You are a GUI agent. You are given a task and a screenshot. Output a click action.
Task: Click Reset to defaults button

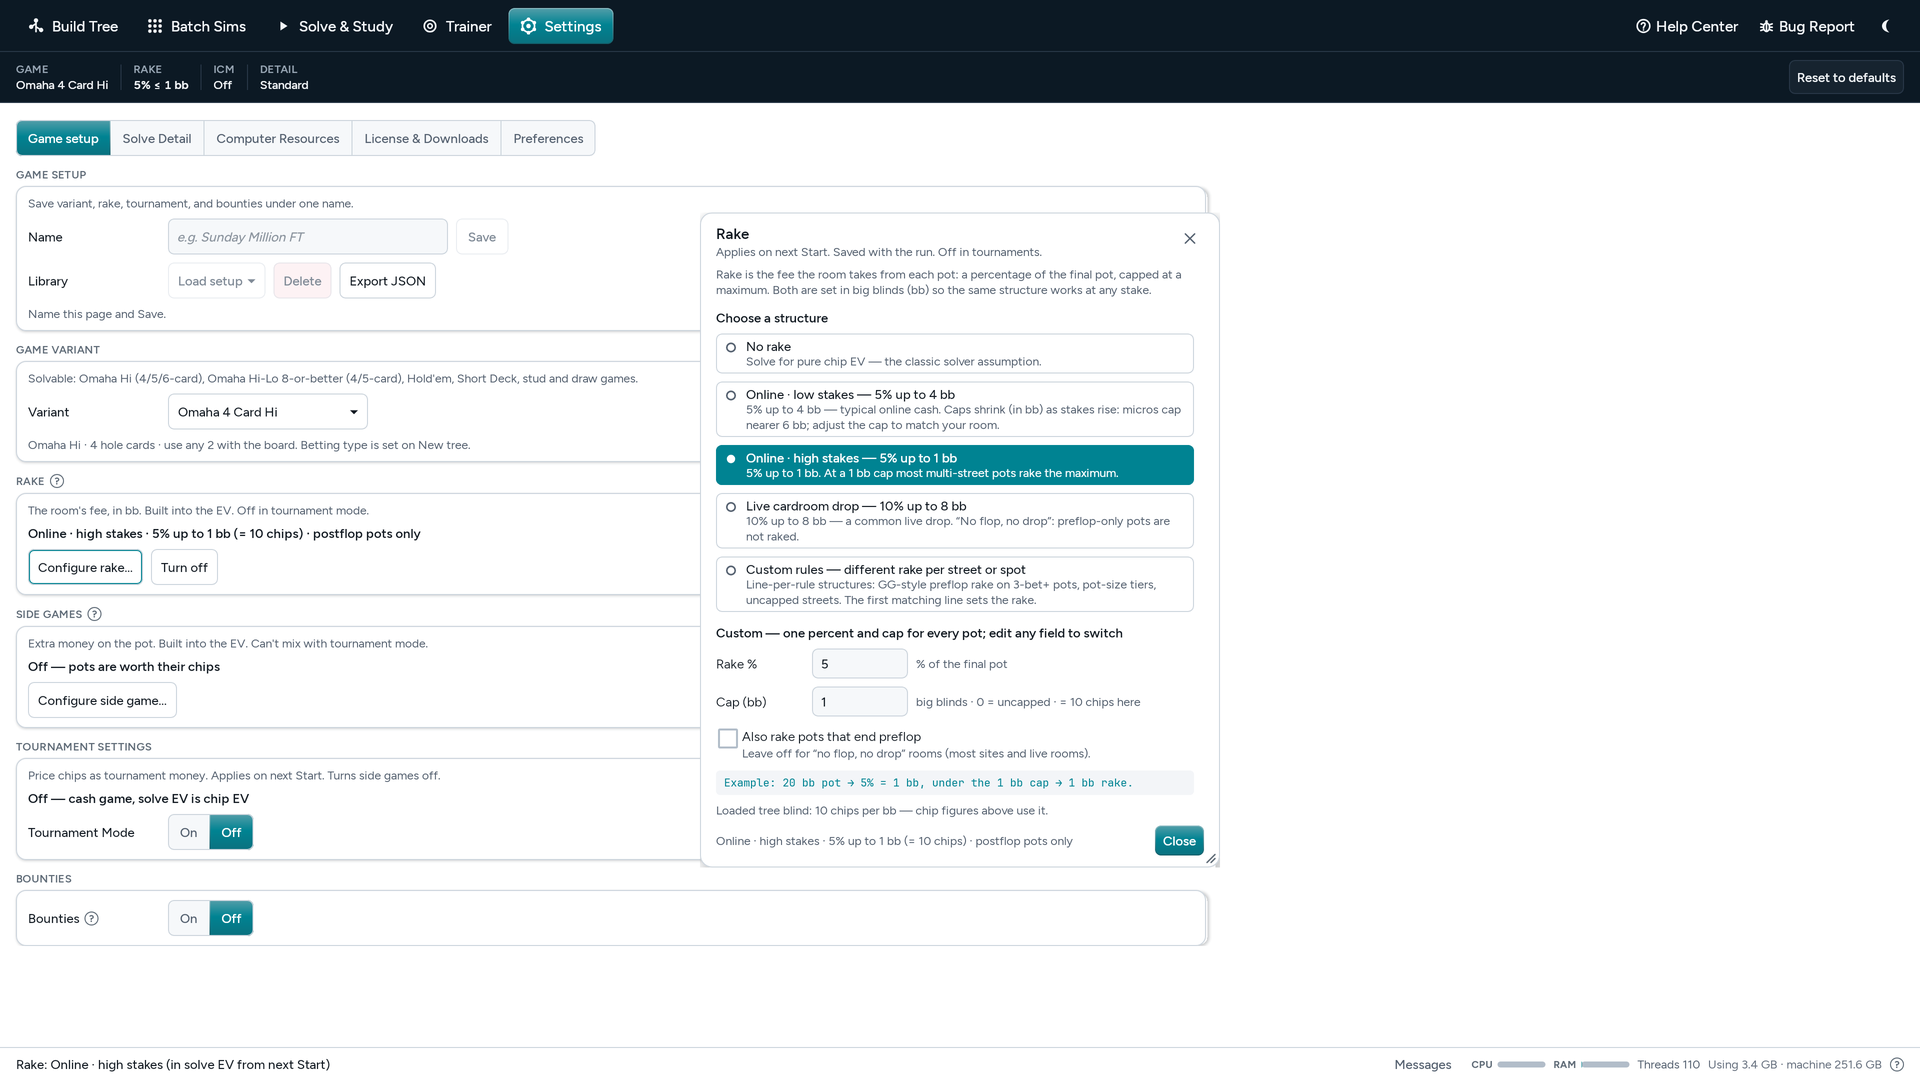[1846, 77]
